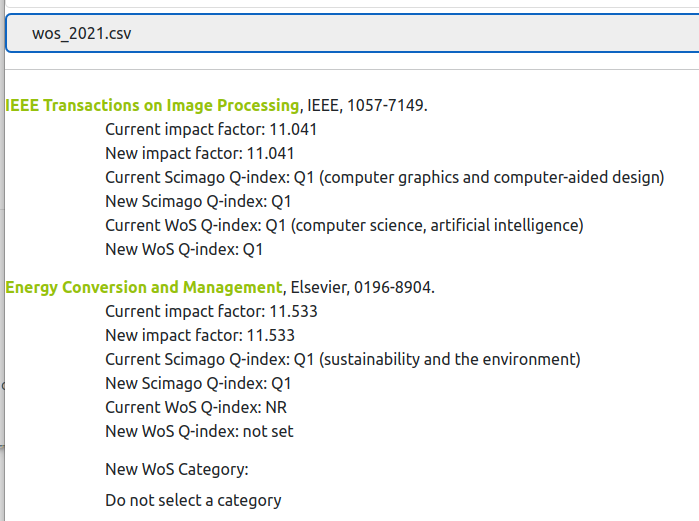The width and height of the screenshot is (699, 521).
Task: Click the 'New Scimago Q-index: Q1' line under IEEE
Action: [198, 201]
